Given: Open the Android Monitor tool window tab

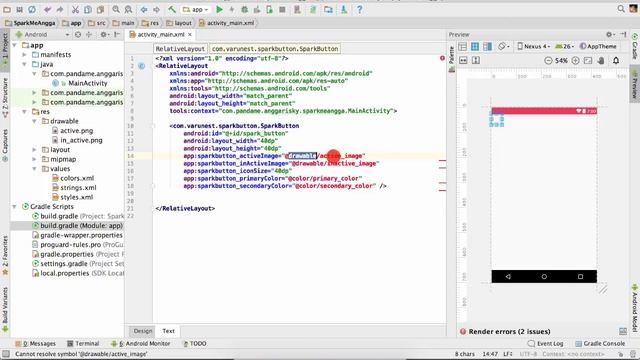Looking at the screenshot, I should (141, 344).
